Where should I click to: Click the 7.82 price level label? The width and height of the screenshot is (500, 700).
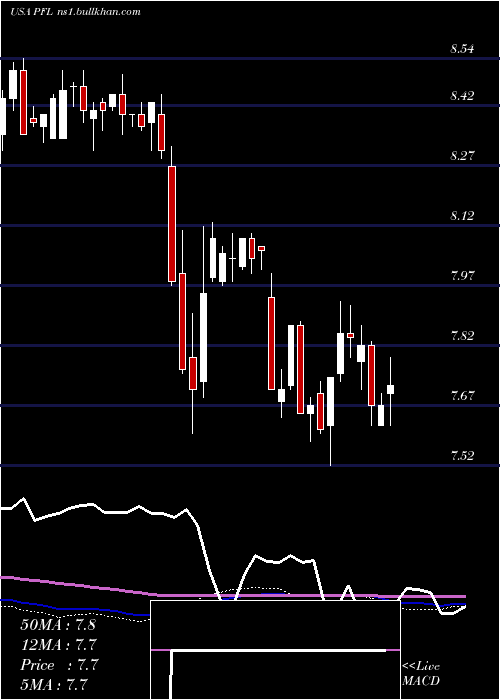click(x=462, y=336)
